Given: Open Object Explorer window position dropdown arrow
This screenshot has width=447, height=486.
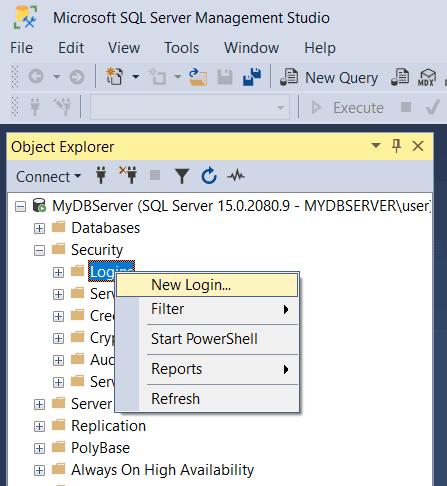Looking at the screenshot, I should 376,146.
